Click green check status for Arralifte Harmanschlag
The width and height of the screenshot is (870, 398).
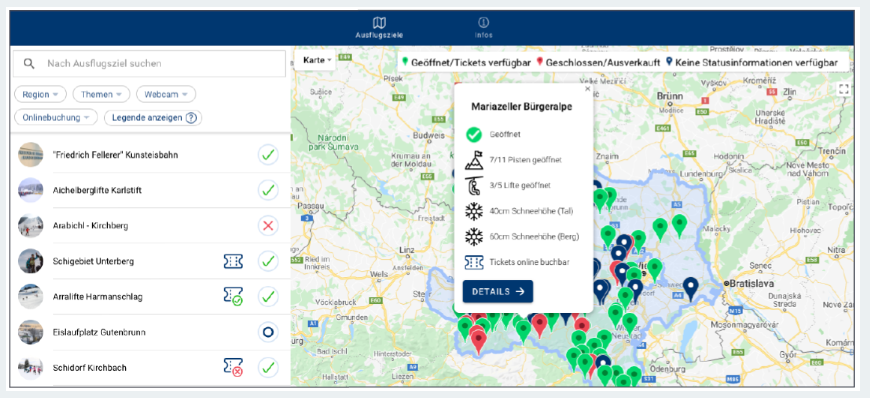[x=269, y=296]
